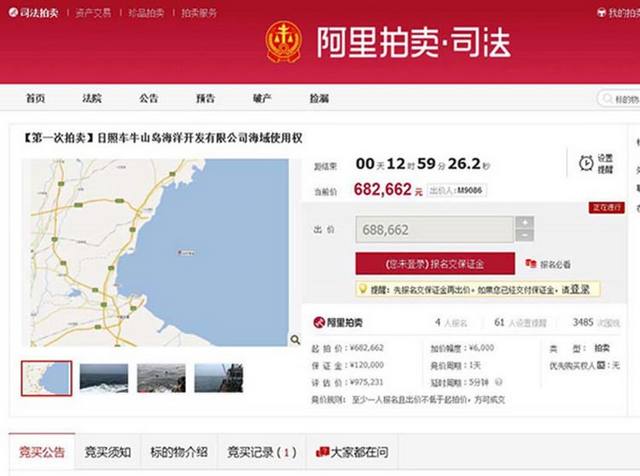Click the 阿里拍卖·司法 emblem logo
Screen dimensions: 640x476
click(x=283, y=41)
